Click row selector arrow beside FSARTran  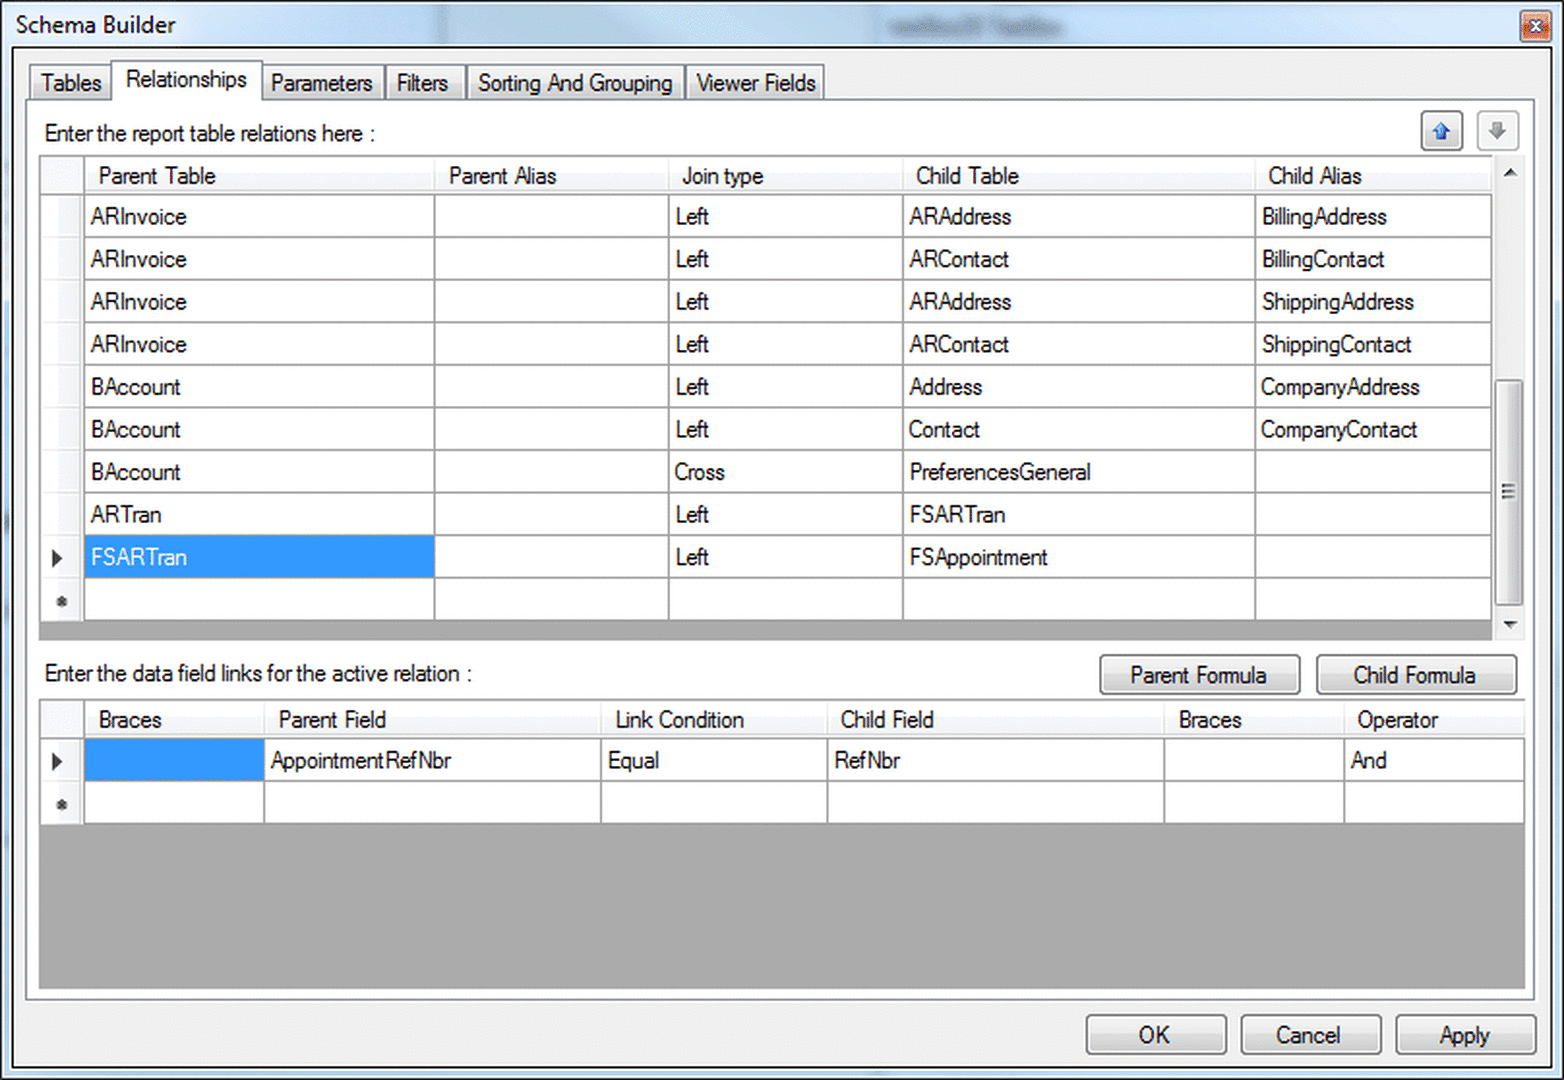point(58,558)
